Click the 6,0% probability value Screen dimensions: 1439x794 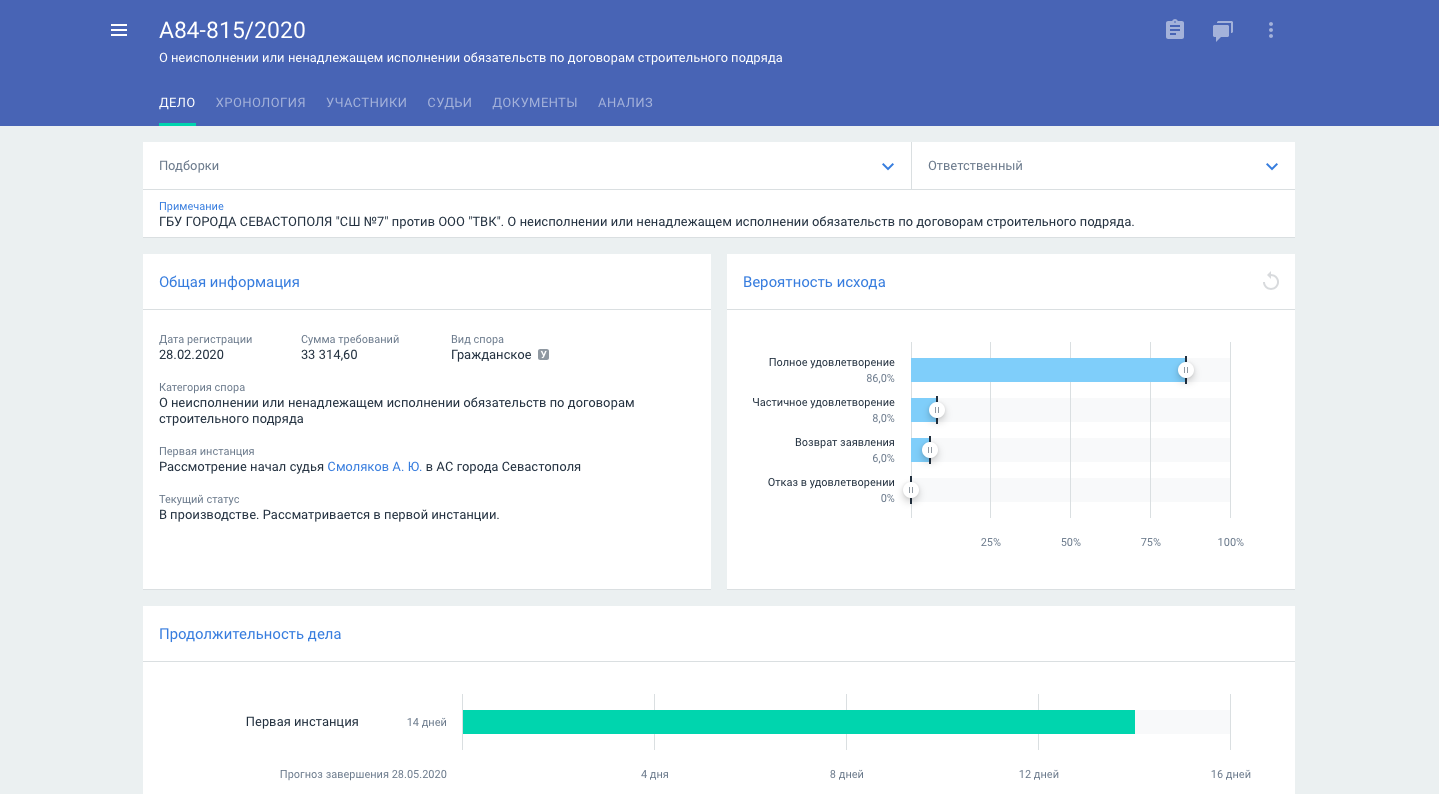pos(883,458)
